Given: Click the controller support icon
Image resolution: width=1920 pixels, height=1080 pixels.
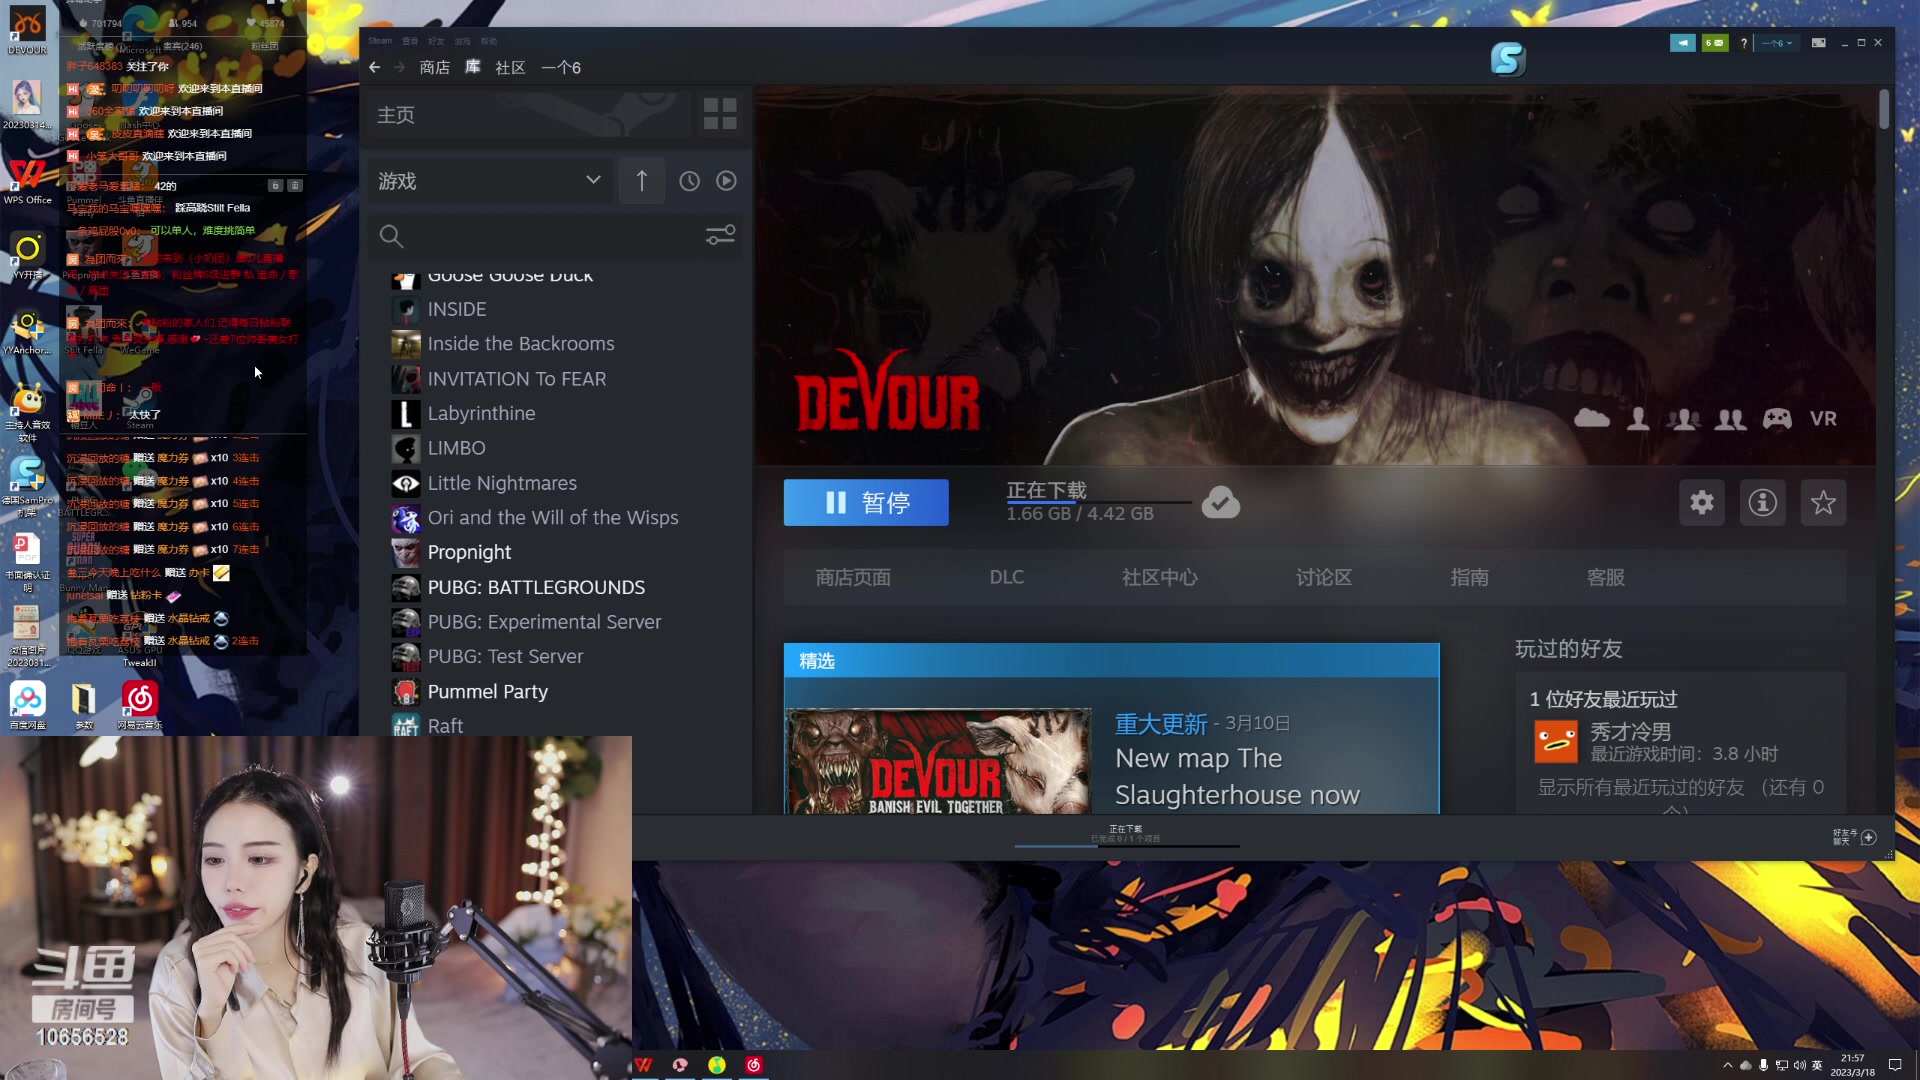Looking at the screenshot, I should point(1777,418).
